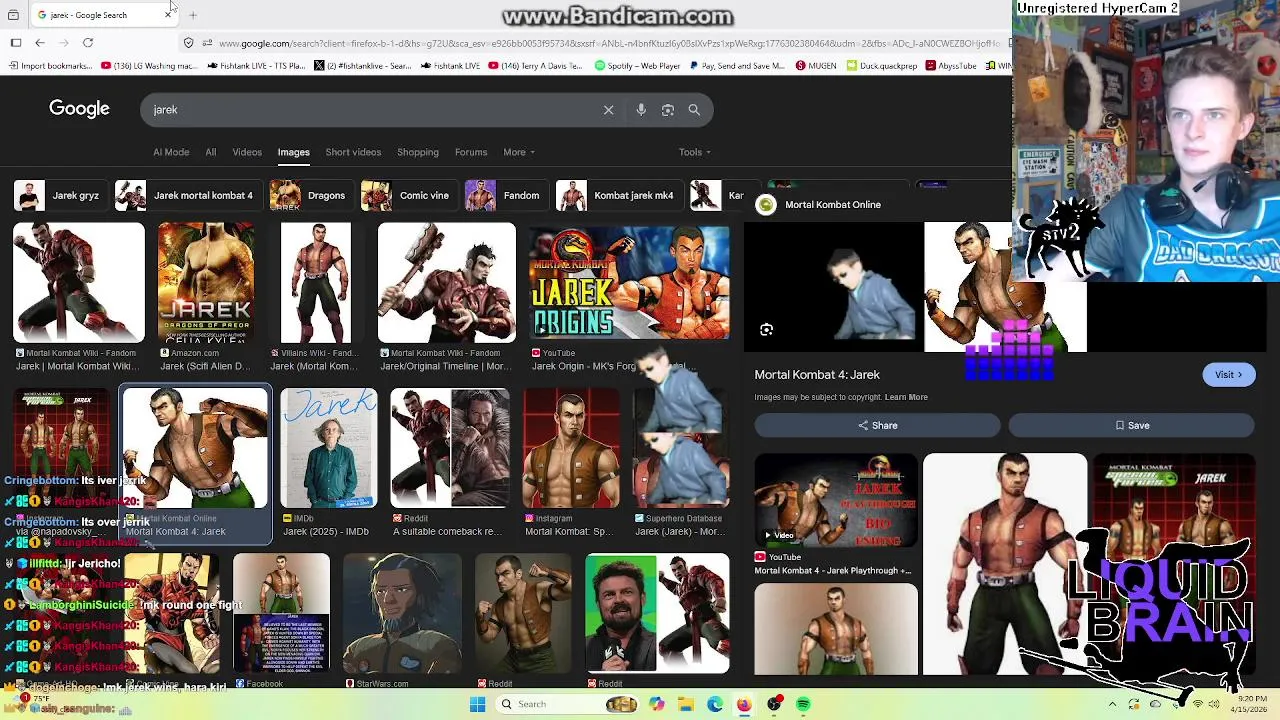Screen dimensions: 1280x720
Task: Open AbyssTube bookmark
Action: click(951, 66)
